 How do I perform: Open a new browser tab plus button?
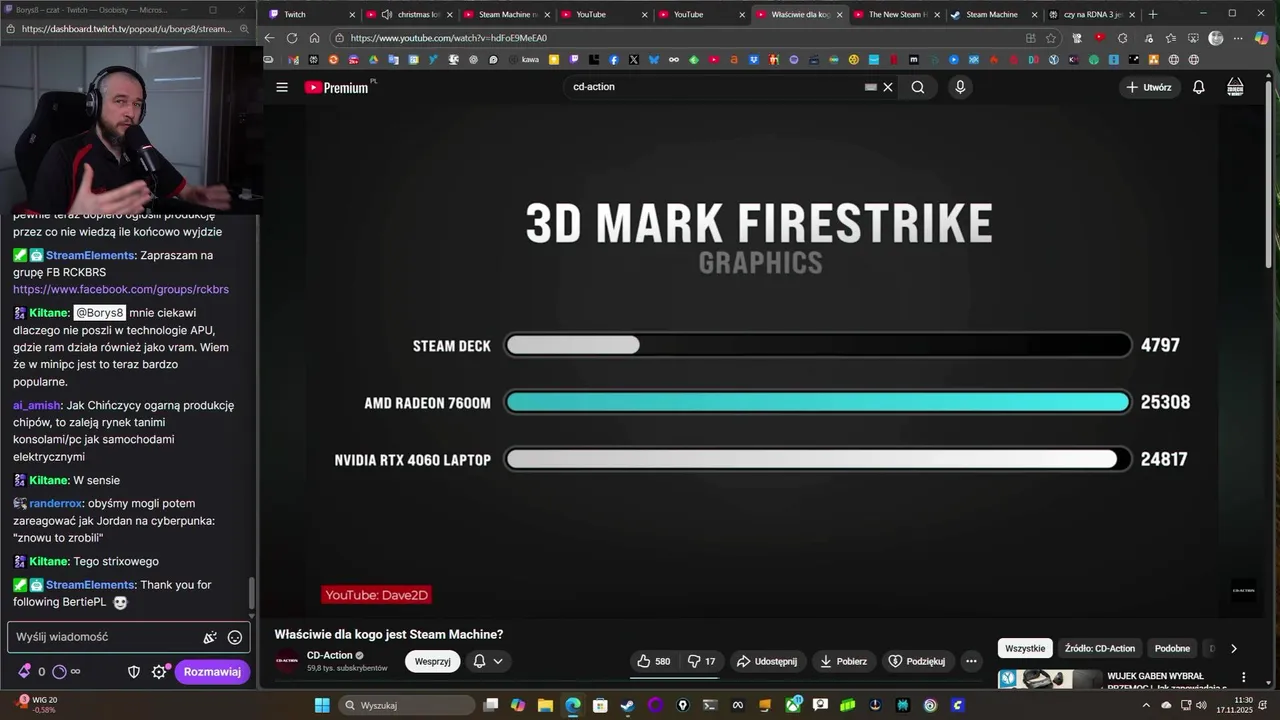(1153, 14)
